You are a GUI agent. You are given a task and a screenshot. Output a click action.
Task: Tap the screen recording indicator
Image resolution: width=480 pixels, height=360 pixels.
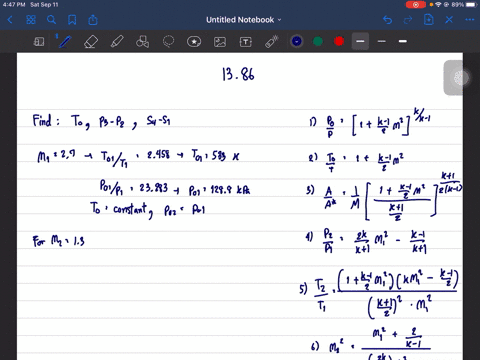[x=416, y=5]
